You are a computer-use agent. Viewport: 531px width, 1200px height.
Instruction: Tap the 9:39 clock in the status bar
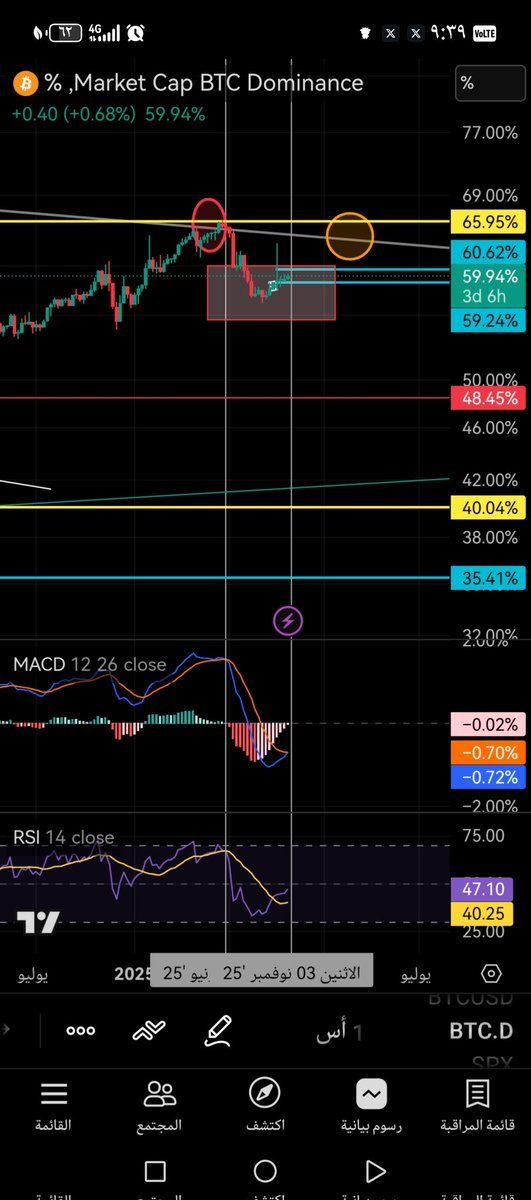[449, 32]
